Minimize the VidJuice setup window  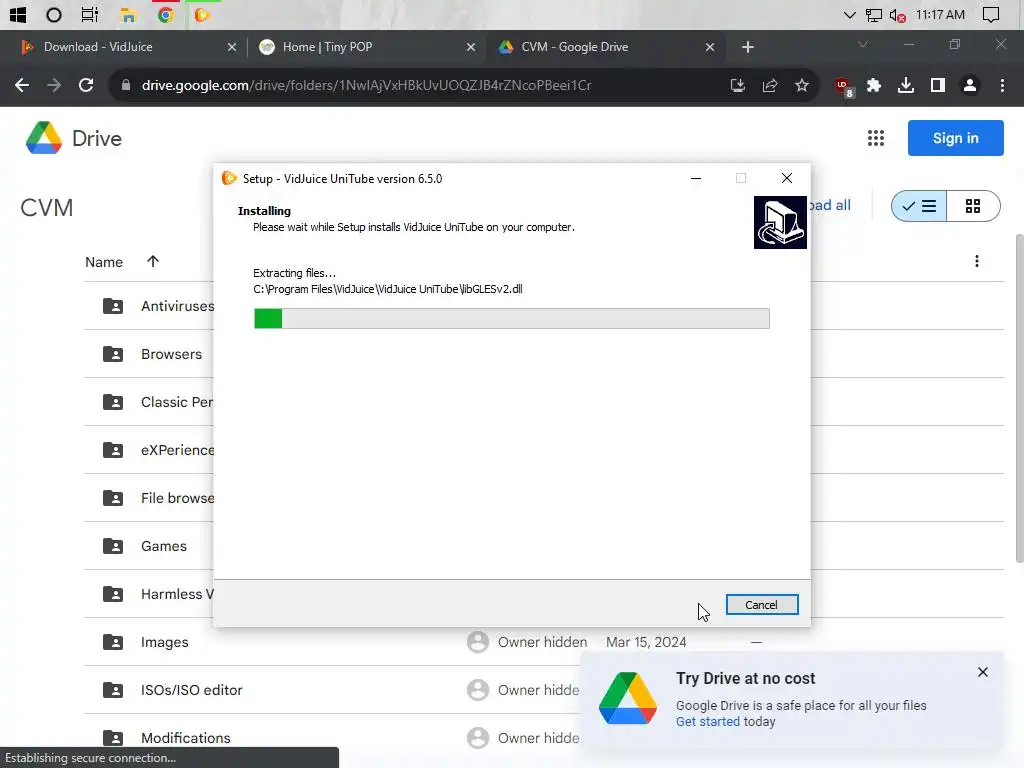pyautogui.click(x=696, y=178)
